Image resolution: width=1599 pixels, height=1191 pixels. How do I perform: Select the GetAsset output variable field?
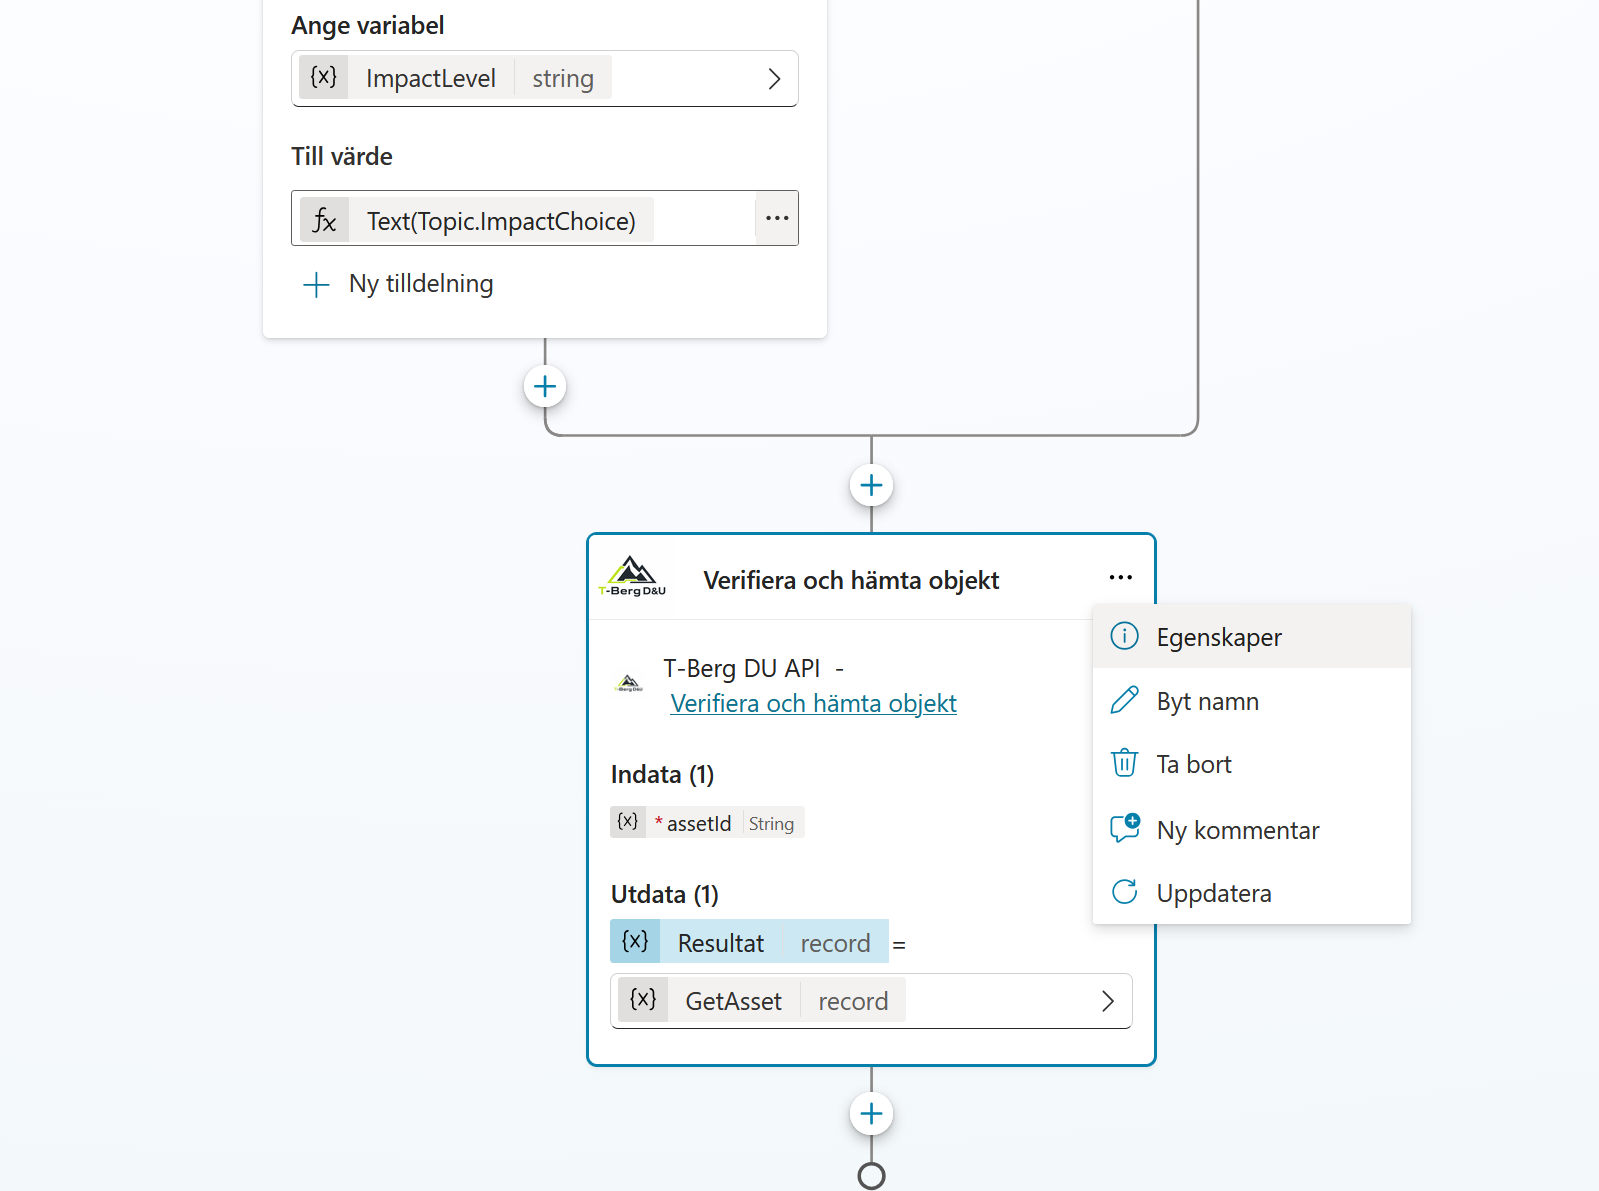(871, 1001)
